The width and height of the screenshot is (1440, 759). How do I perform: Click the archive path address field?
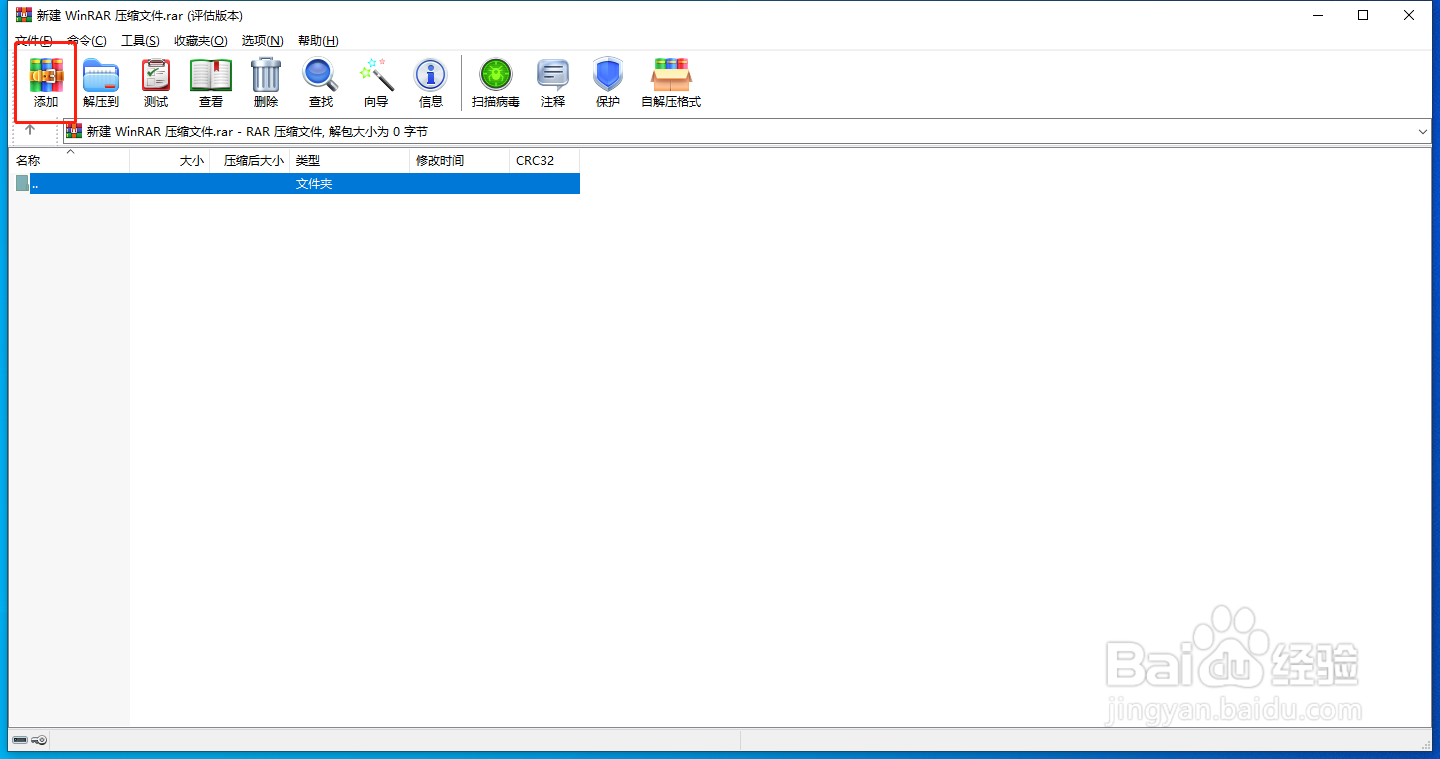click(747, 131)
